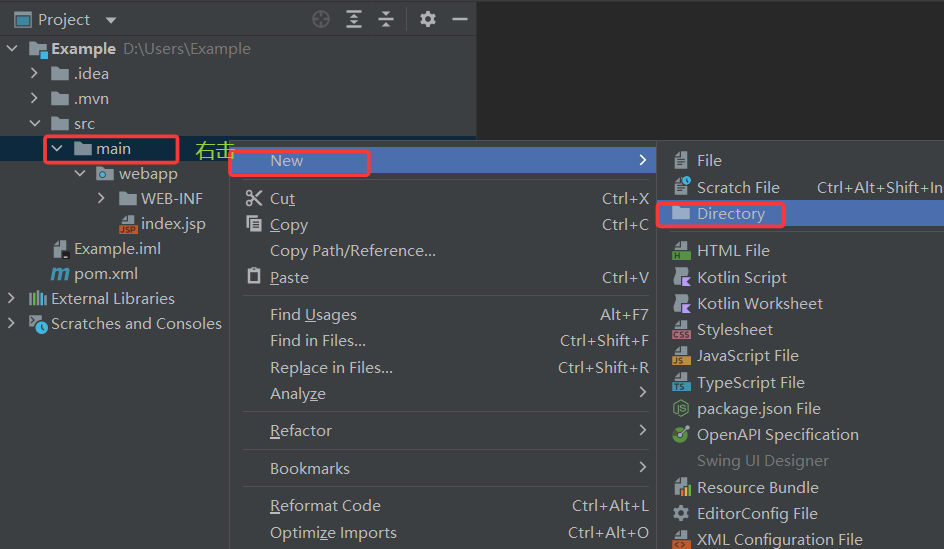
Task: Click the EditorConfig File gear icon
Action: pyautogui.click(x=681, y=513)
